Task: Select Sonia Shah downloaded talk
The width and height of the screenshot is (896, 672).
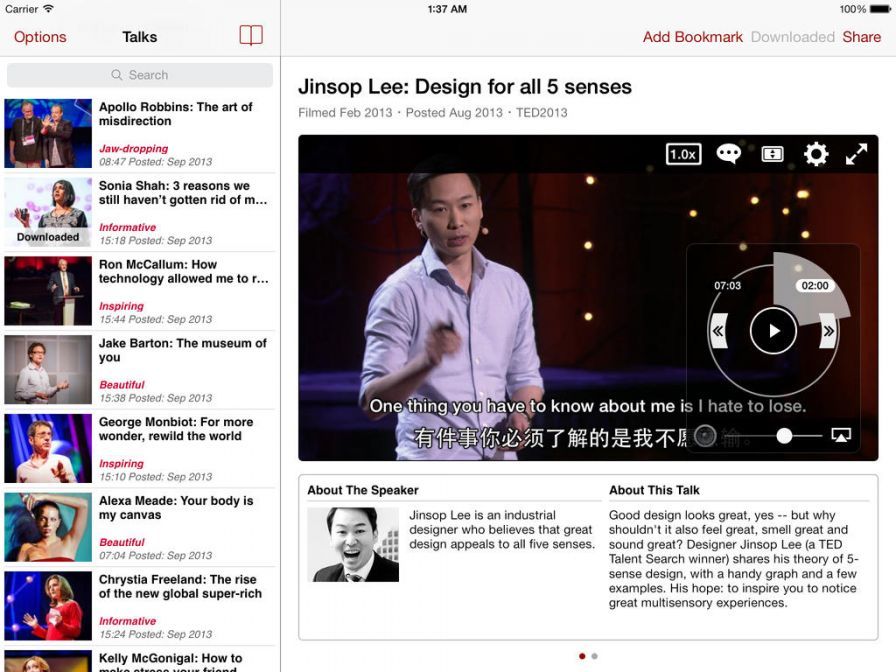Action: click(x=140, y=212)
